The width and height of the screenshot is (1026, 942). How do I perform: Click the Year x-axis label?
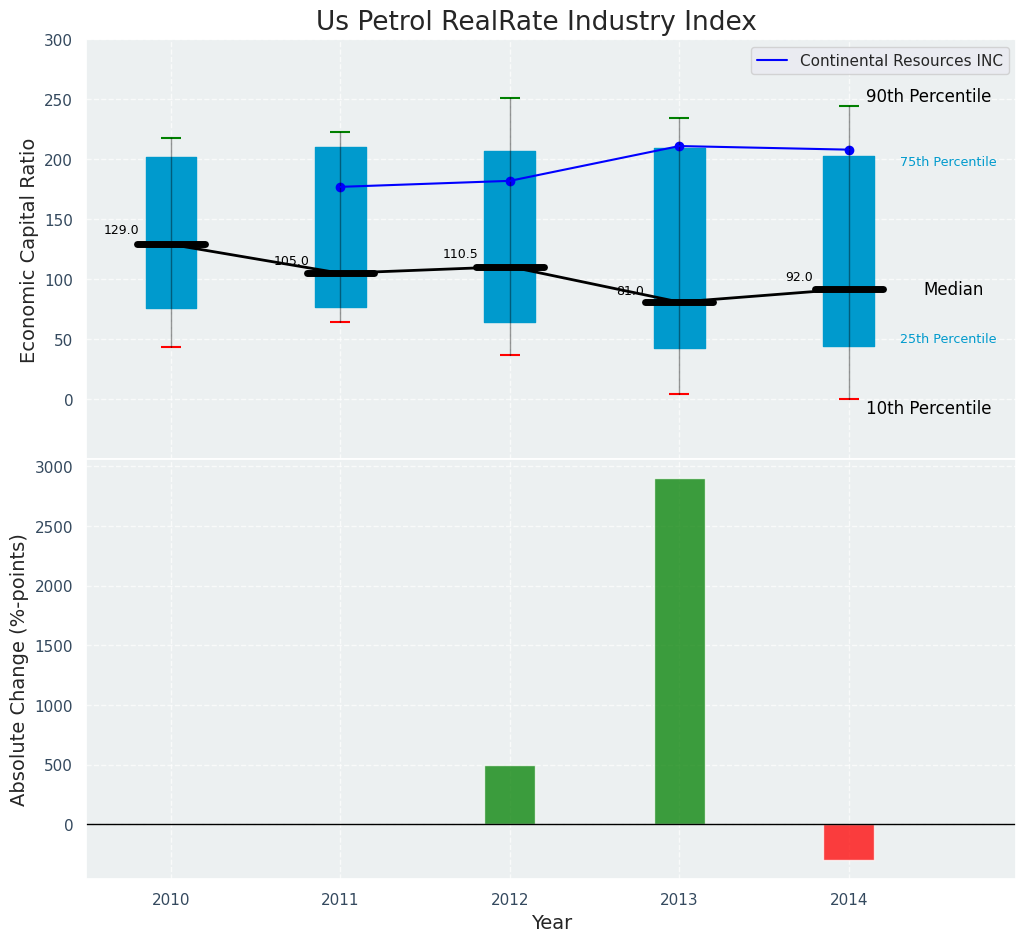[x=551, y=923]
